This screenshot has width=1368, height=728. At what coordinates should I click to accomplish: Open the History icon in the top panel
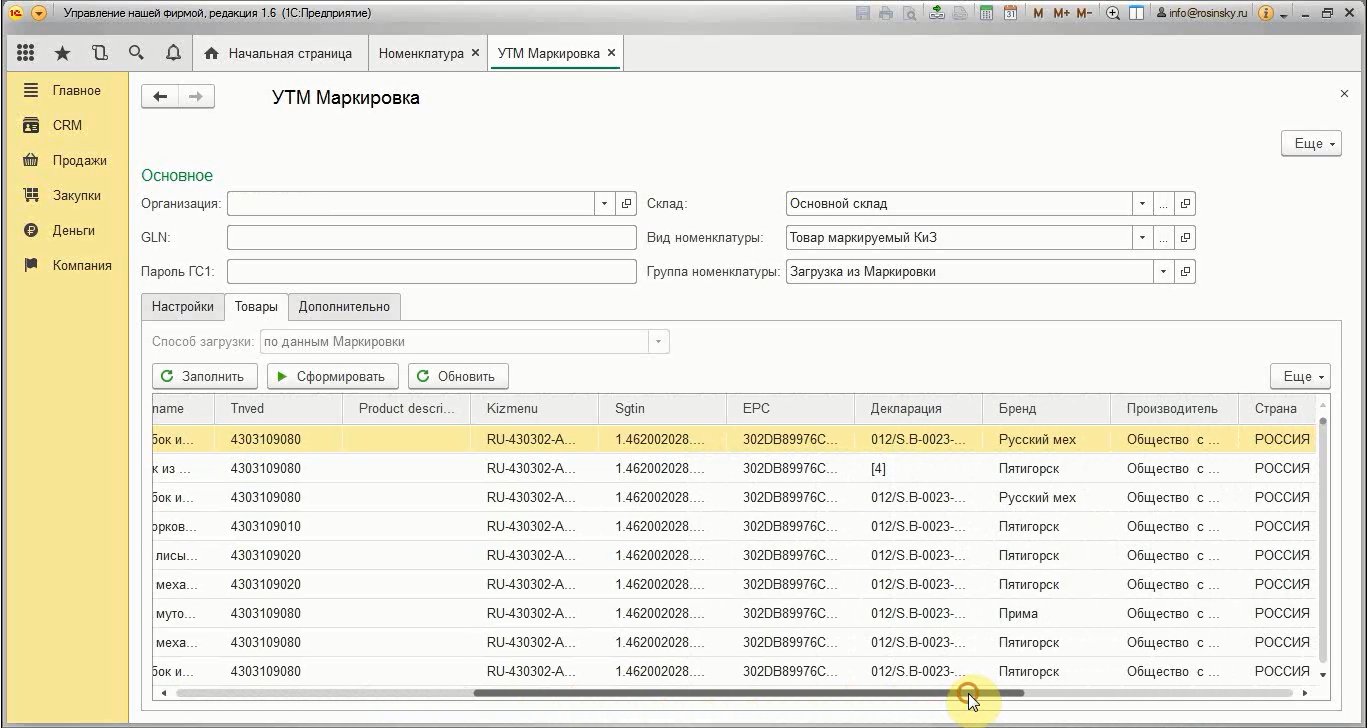(x=99, y=53)
